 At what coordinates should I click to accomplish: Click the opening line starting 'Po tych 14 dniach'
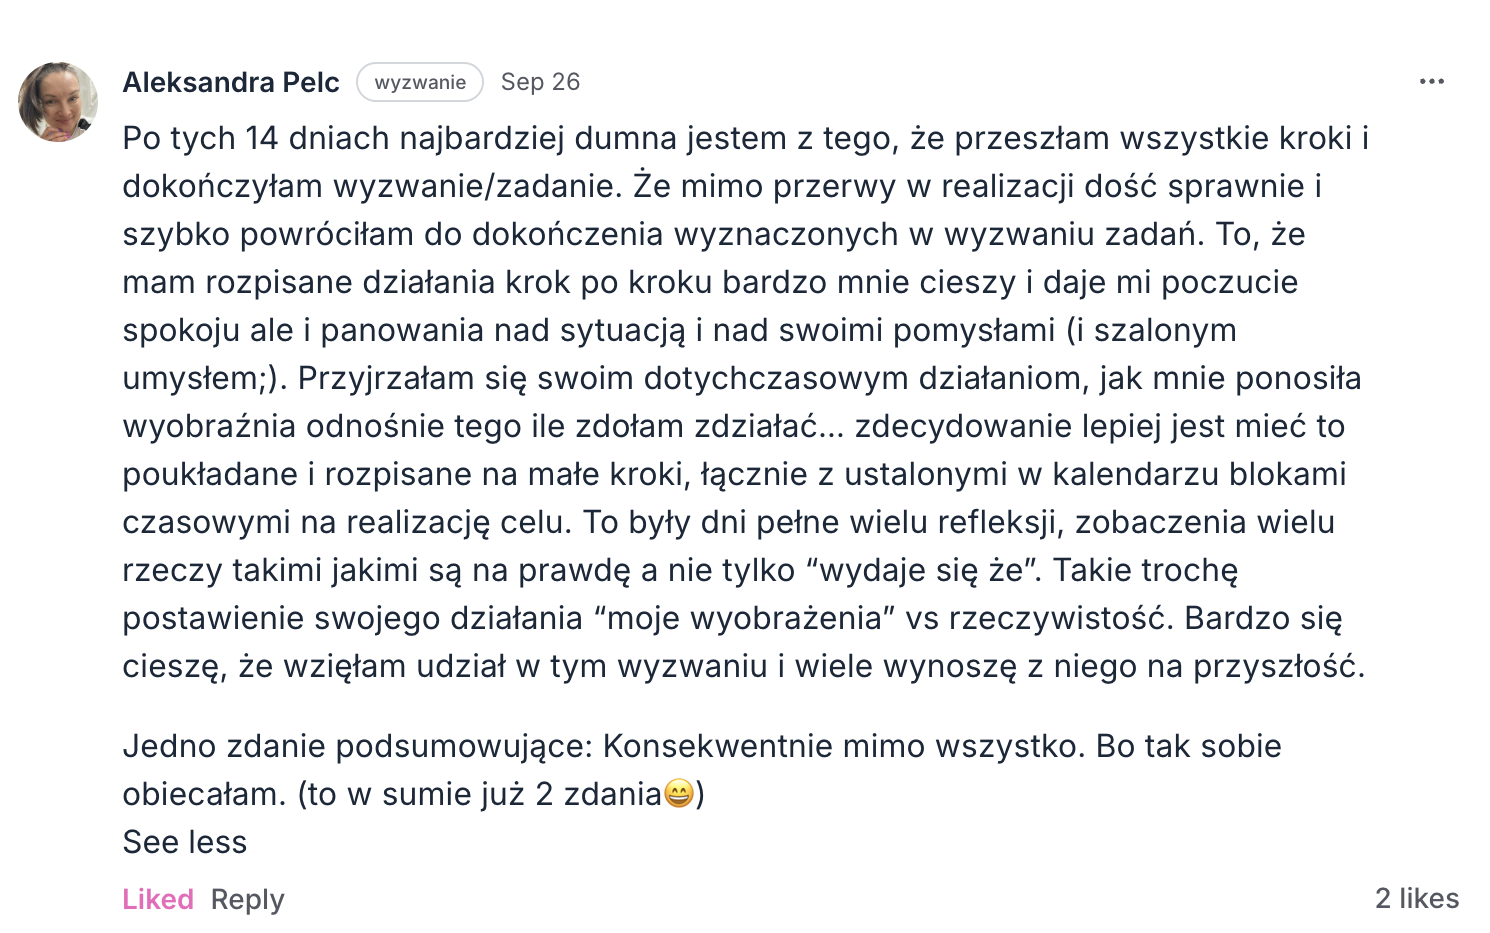pos(745,138)
